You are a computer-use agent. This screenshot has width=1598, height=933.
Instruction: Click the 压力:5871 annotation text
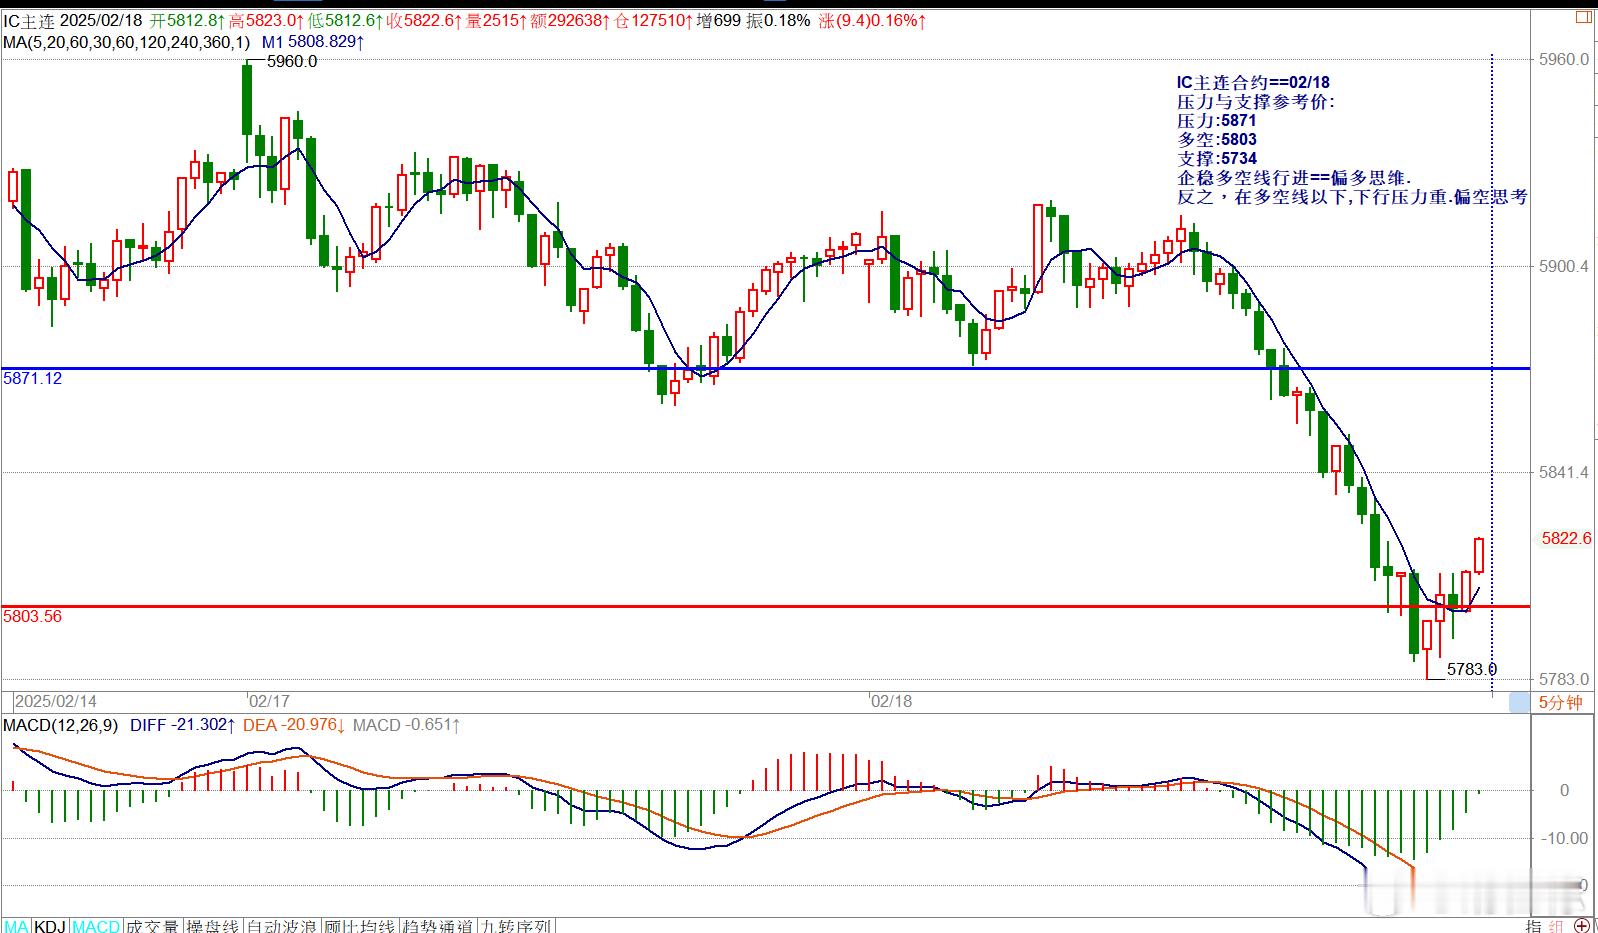coord(1217,120)
